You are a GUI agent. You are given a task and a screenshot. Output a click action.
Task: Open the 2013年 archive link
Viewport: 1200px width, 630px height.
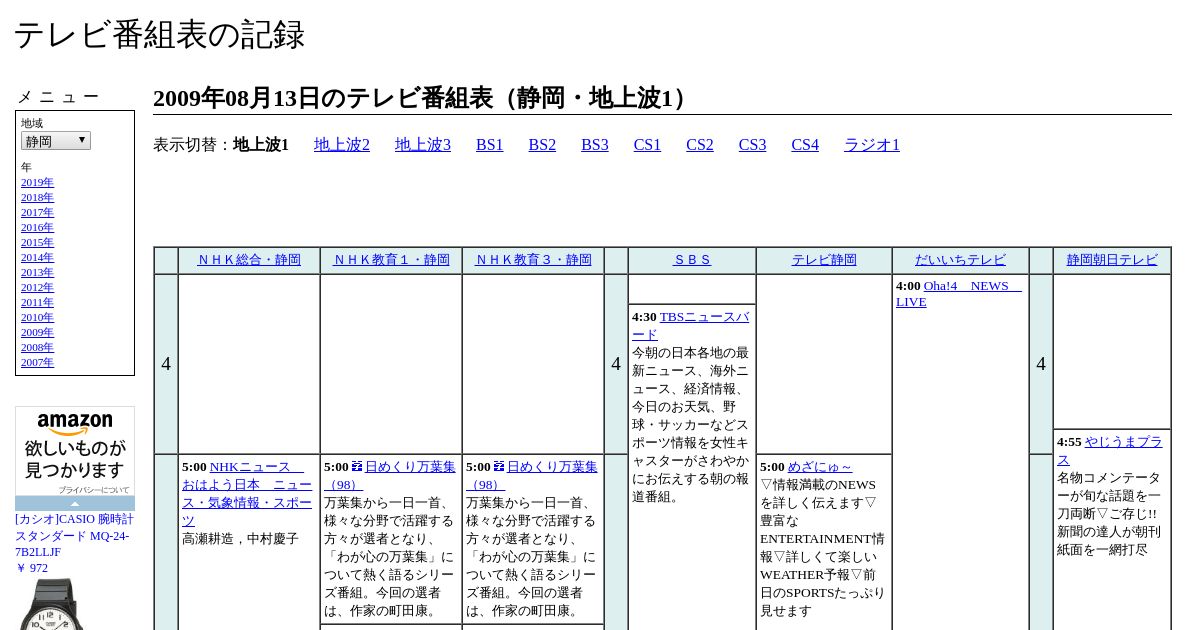[37, 272]
